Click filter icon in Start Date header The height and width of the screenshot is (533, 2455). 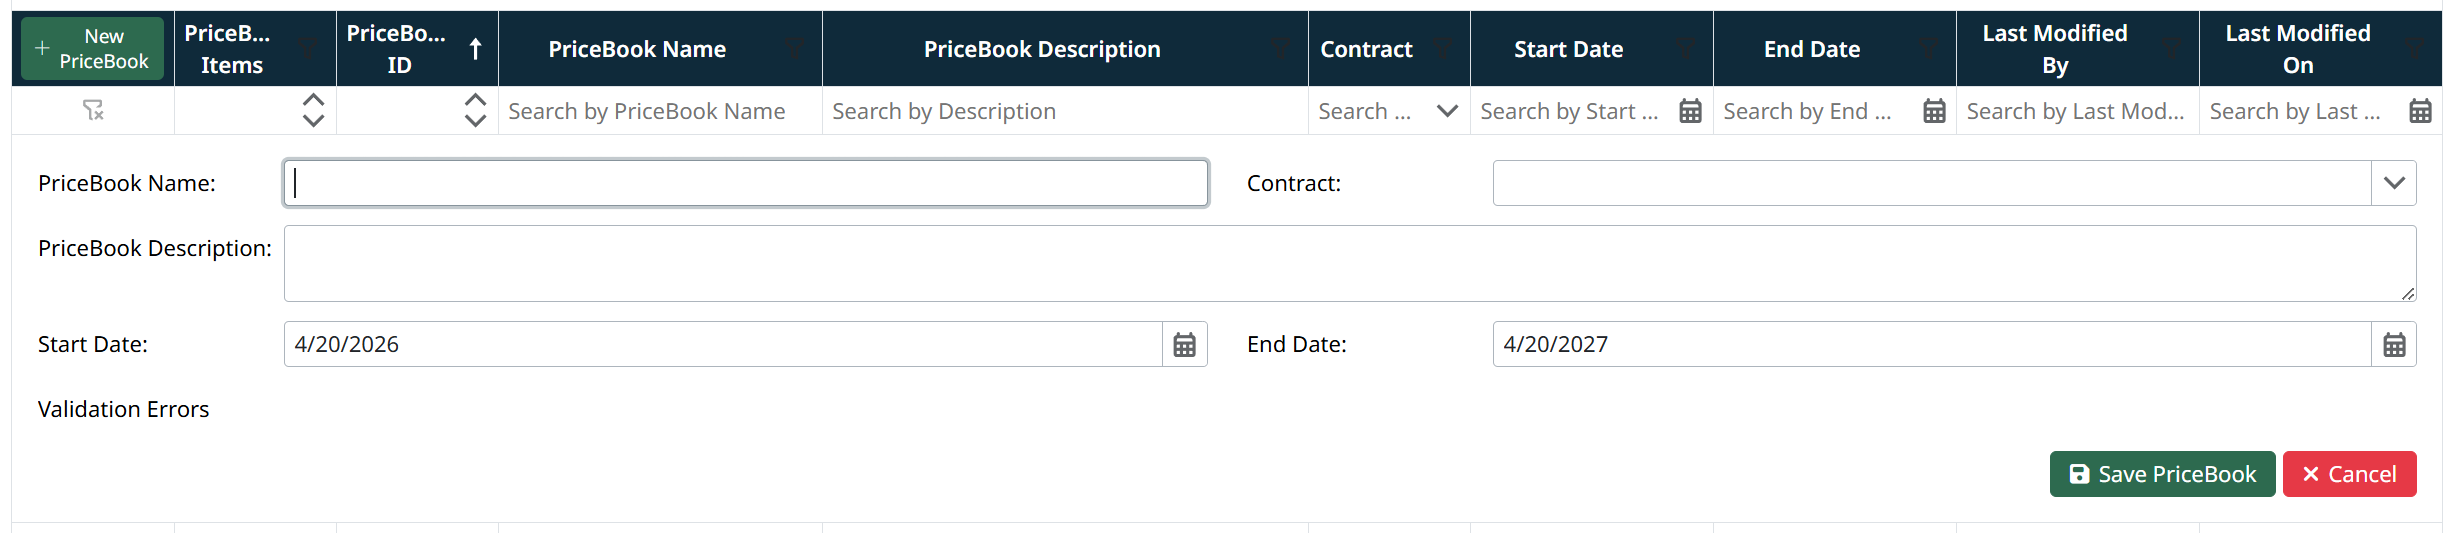(x=1687, y=47)
